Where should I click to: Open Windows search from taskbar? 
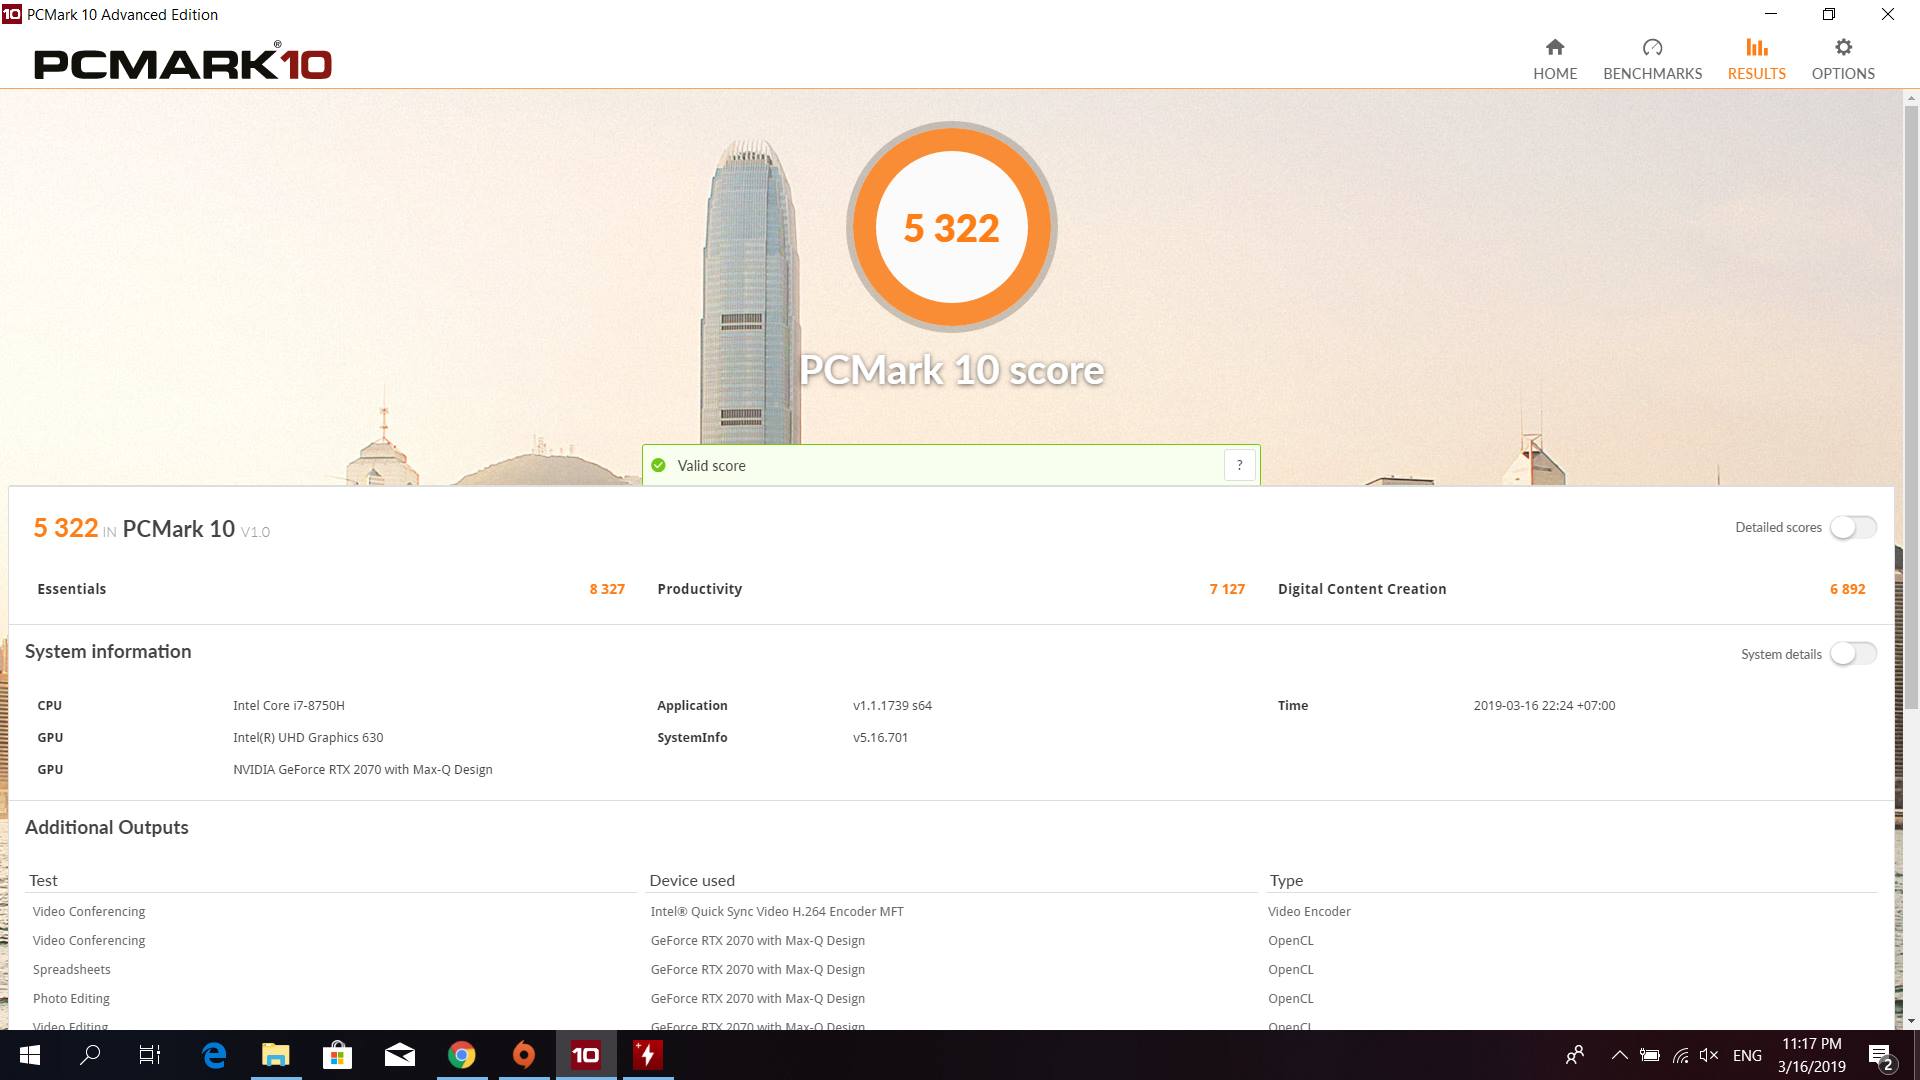click(x=90, y=1055)
